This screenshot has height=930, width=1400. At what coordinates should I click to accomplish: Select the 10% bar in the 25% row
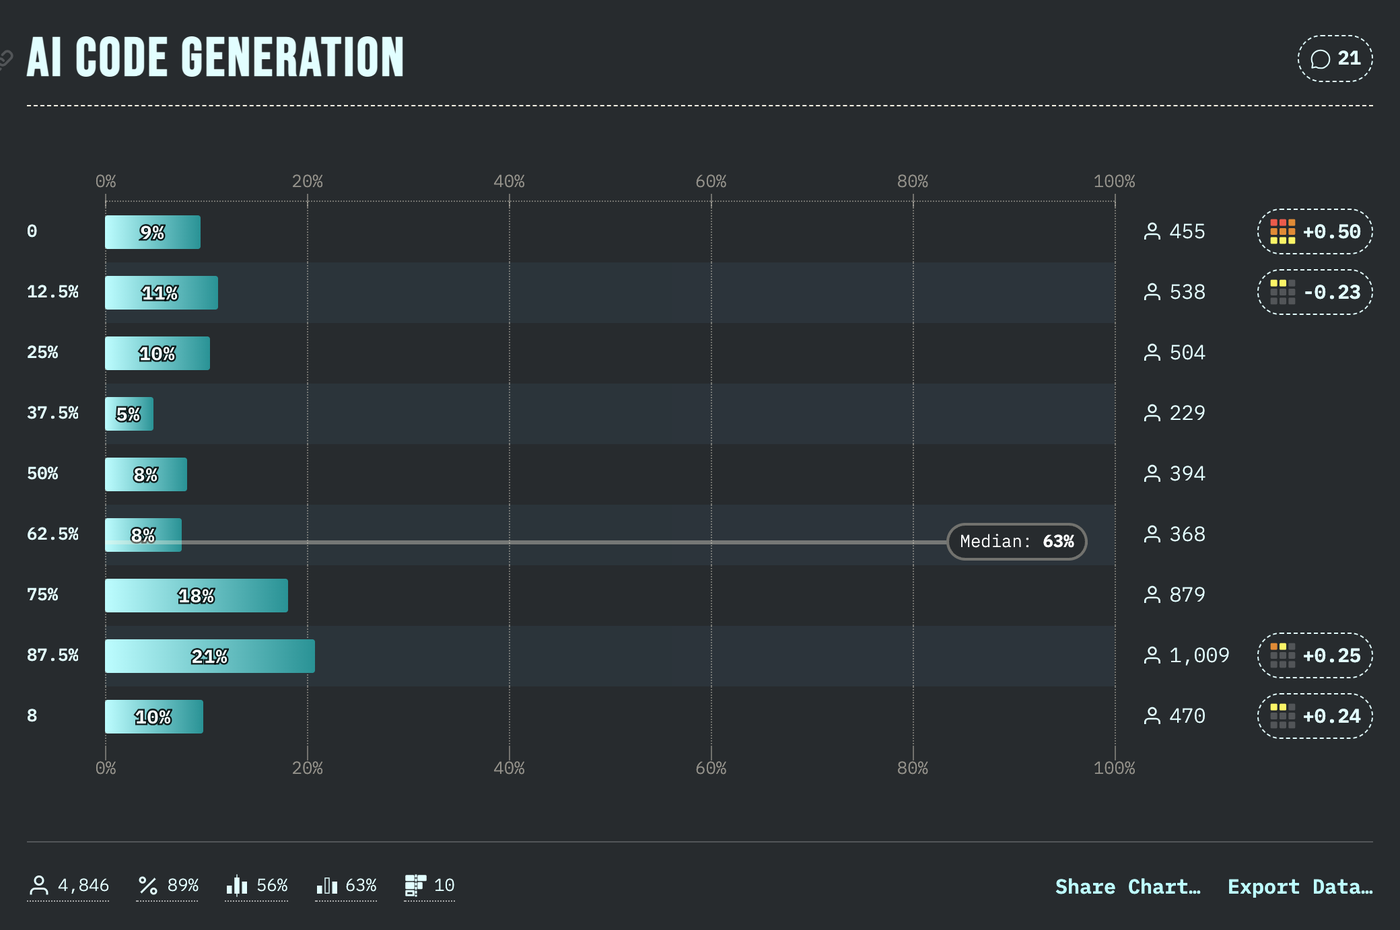pos(157,354)
